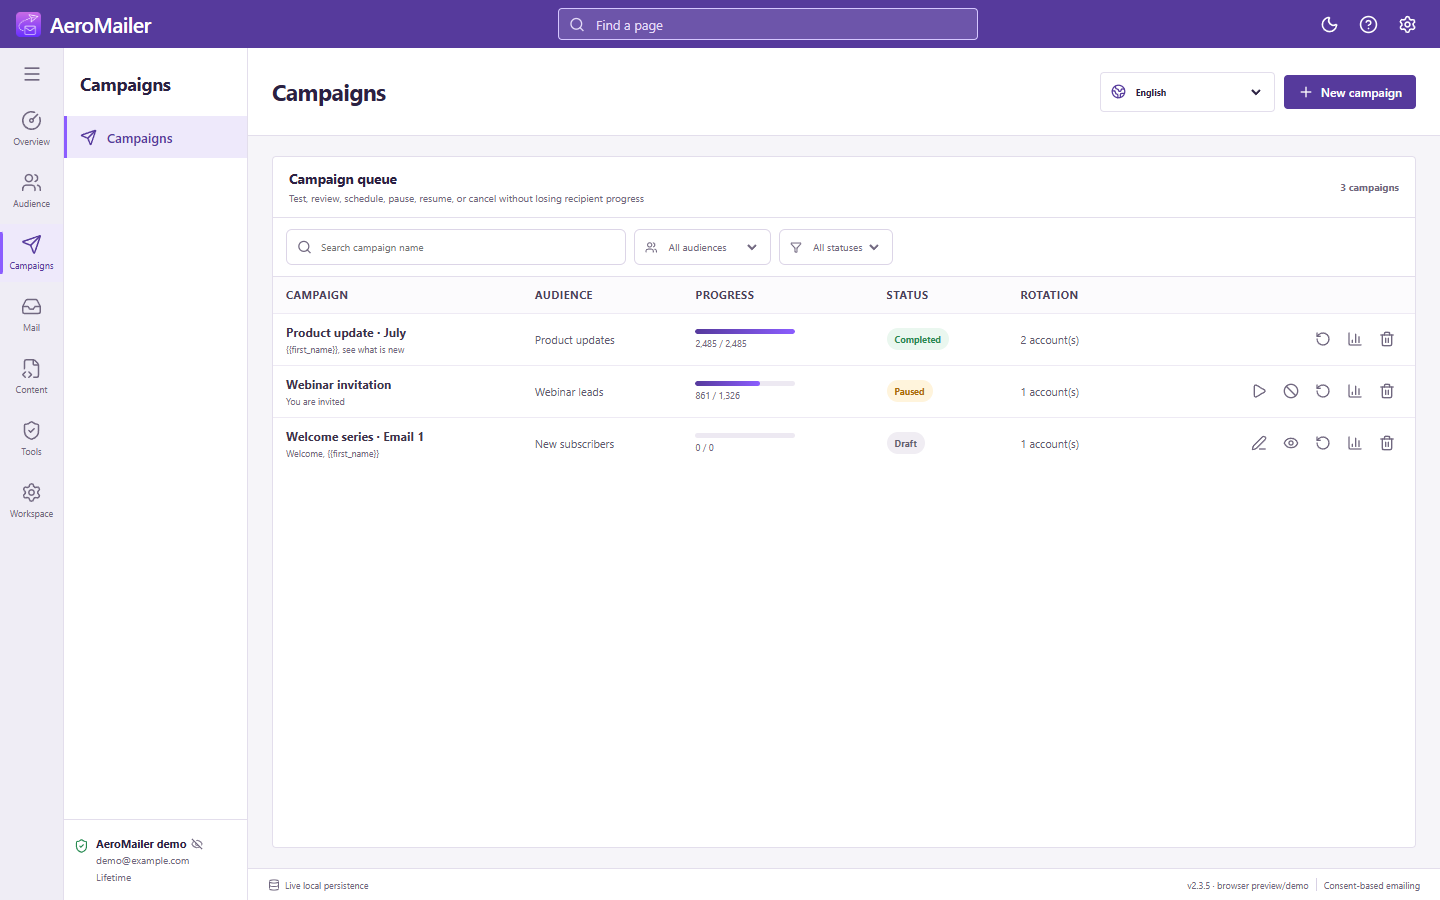Open the English language dropdown

pyautogui.click(x=1187, y=92)
